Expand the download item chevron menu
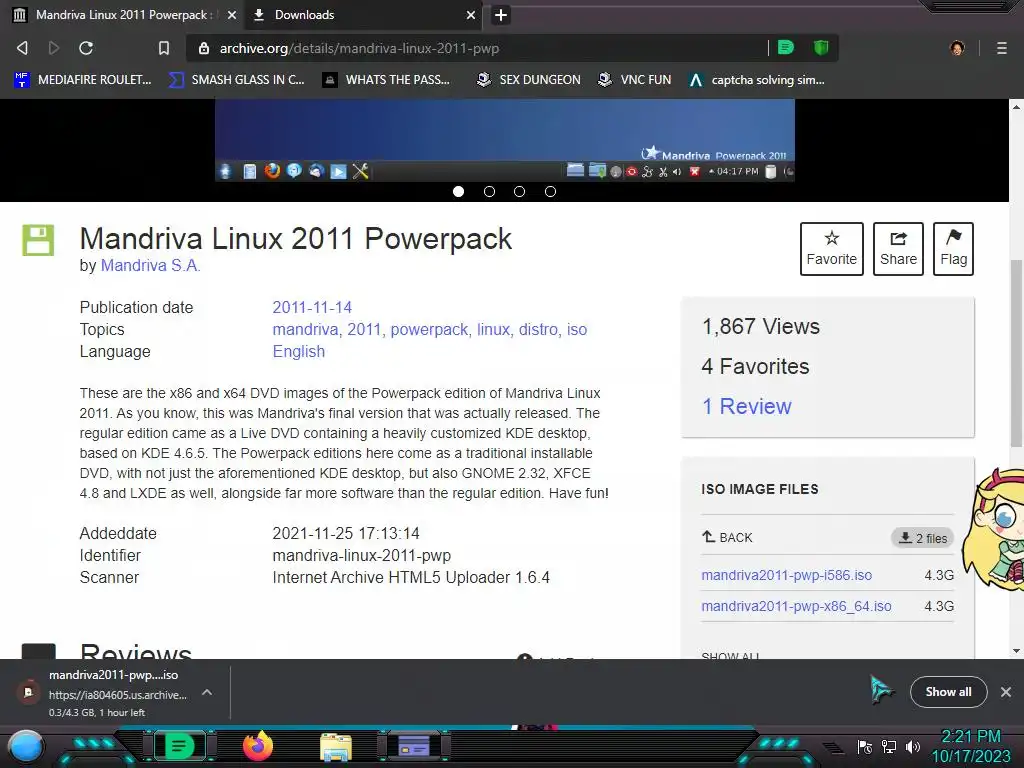The width and height of the screenshot is (1024, 768). pyautogui.click(x=206, y=692)
